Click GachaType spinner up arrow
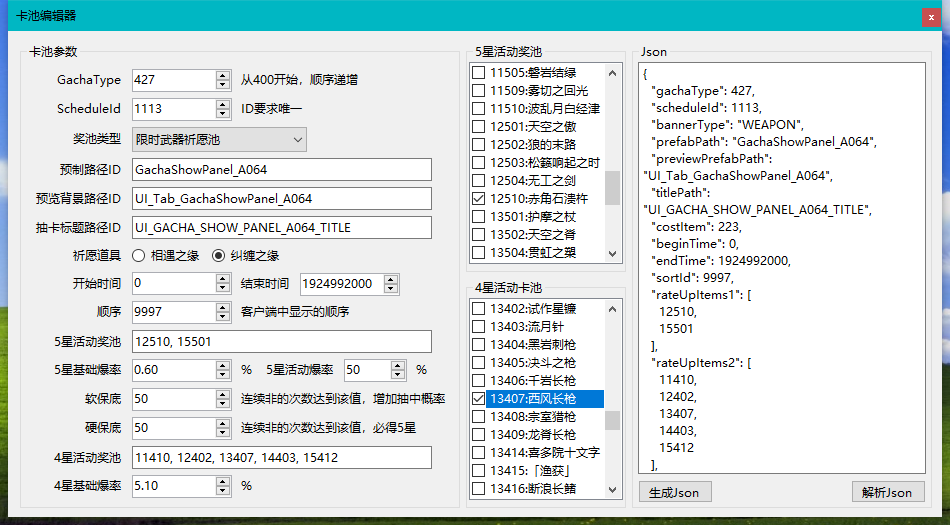 click(222, 75)
